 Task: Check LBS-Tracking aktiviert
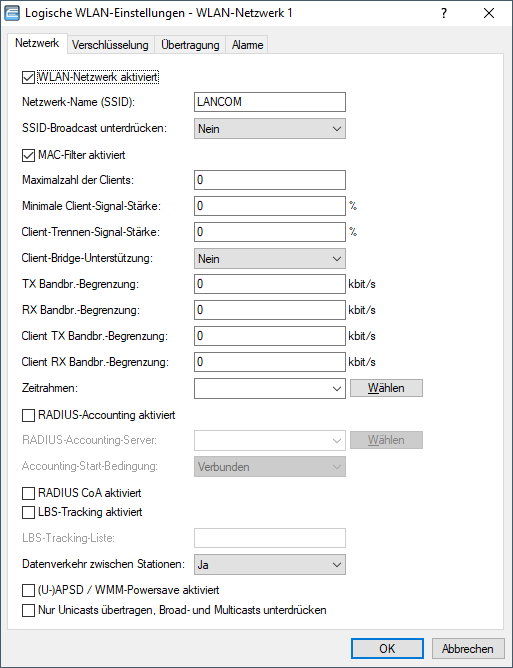(29, 513)
